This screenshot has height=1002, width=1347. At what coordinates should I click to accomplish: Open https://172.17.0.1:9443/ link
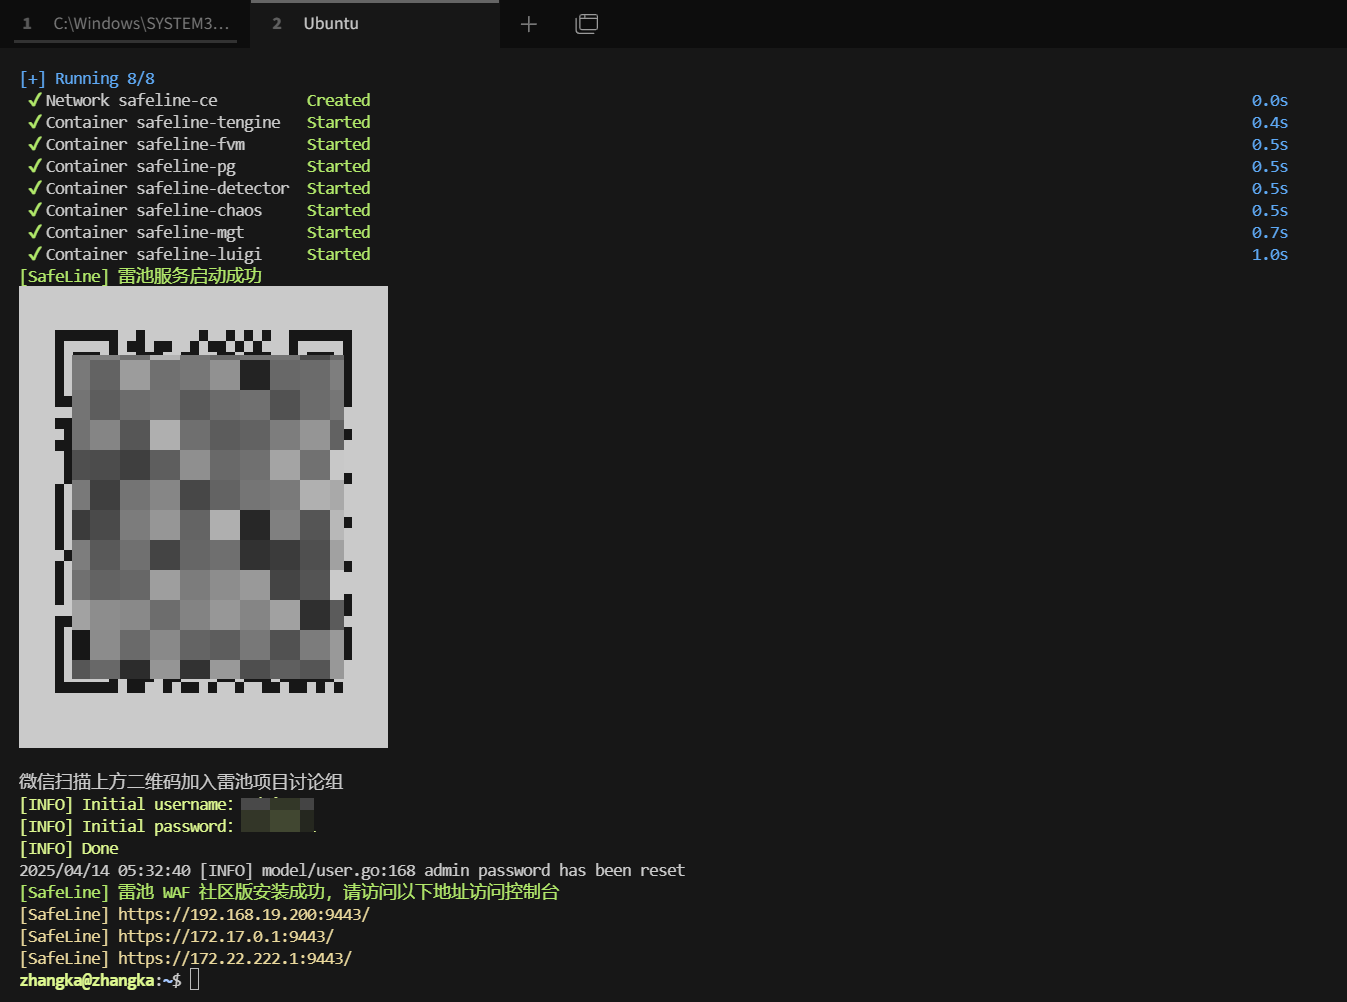pyautogui.click(x=226, y=936)
